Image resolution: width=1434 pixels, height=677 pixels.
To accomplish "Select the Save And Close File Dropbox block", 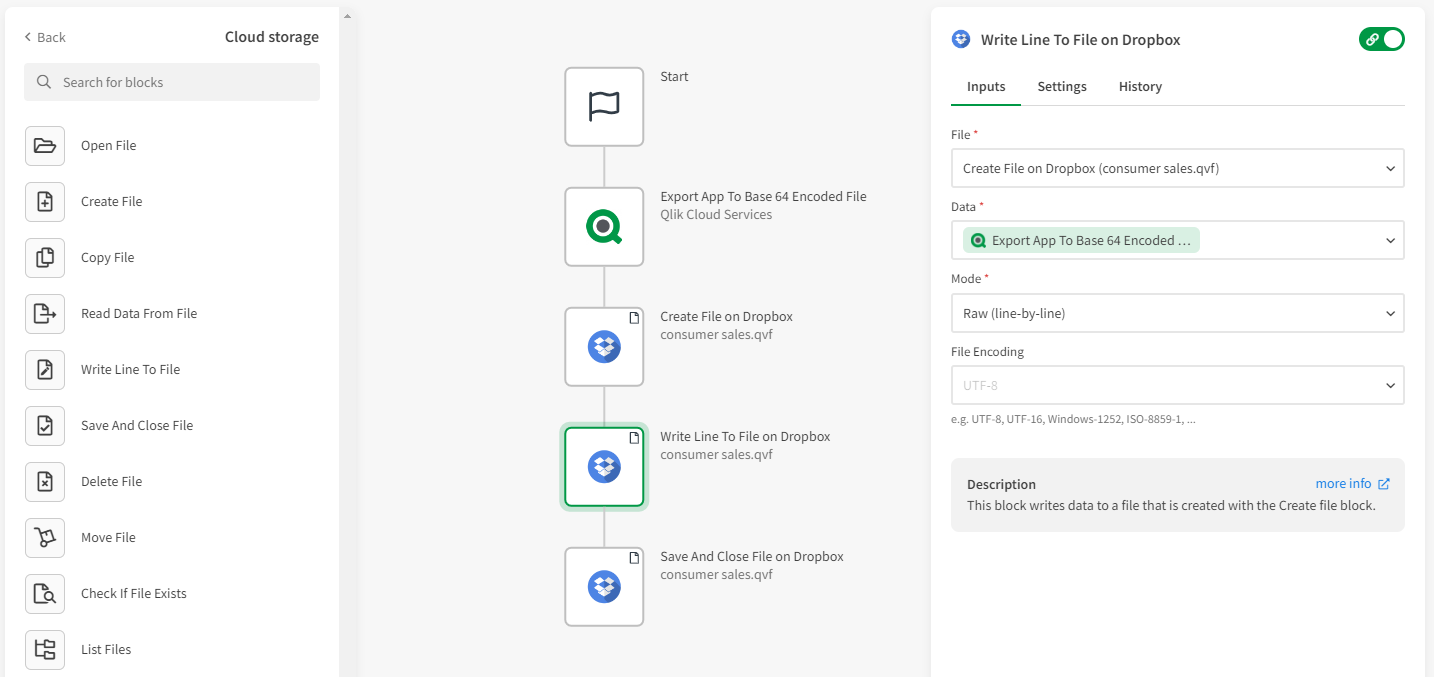I will (x=604, y=587).
